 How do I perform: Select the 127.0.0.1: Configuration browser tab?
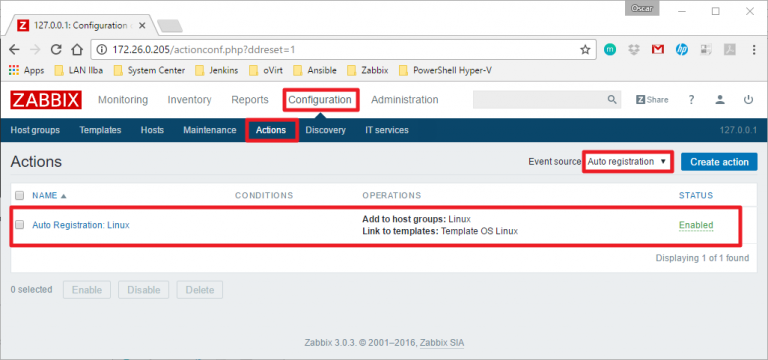tap(81, 25)
